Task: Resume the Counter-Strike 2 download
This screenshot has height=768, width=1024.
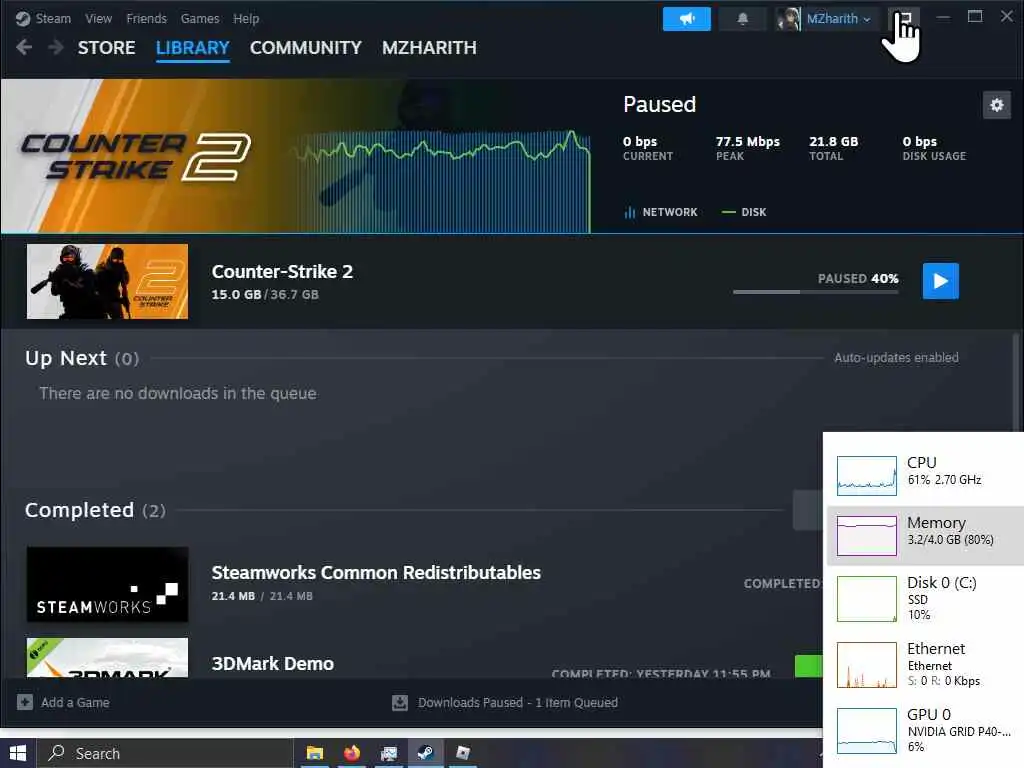Action: pyautogui.click(x=940, y=281)
